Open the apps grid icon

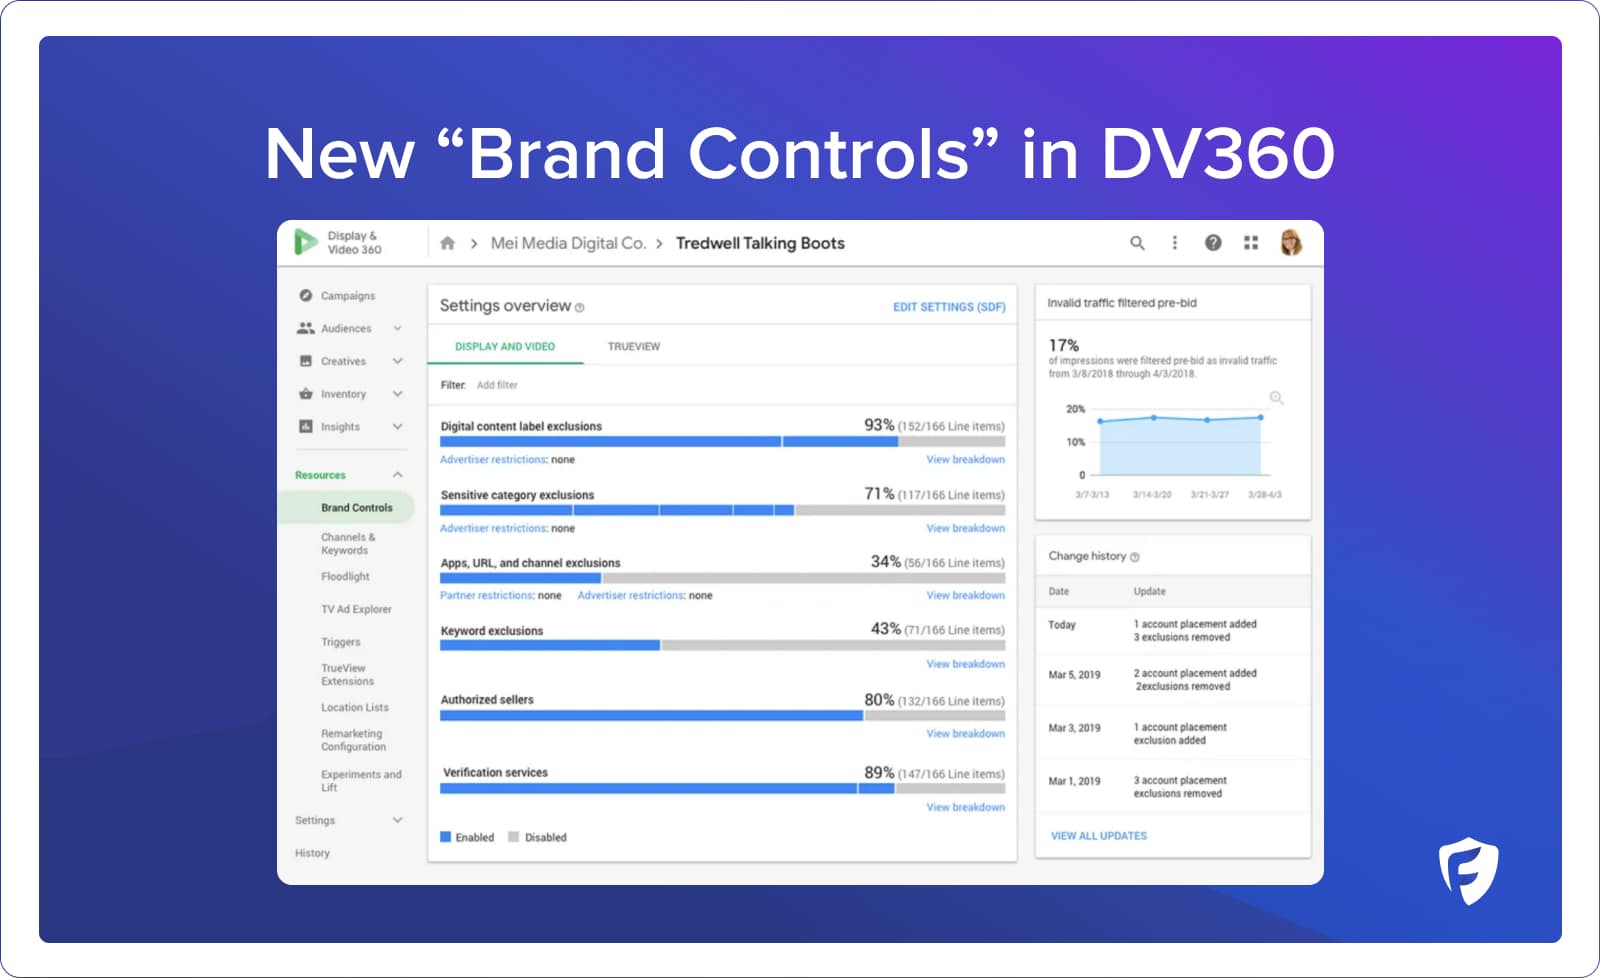[x=1250, y=243]
